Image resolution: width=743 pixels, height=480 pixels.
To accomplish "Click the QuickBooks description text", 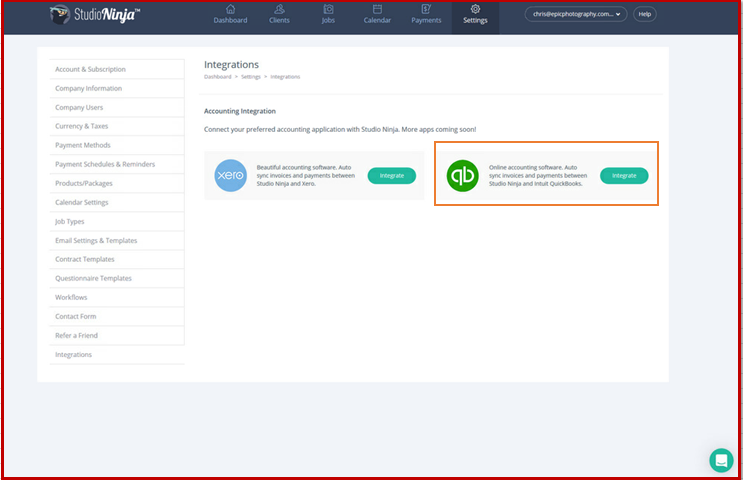I will [538, 175].
